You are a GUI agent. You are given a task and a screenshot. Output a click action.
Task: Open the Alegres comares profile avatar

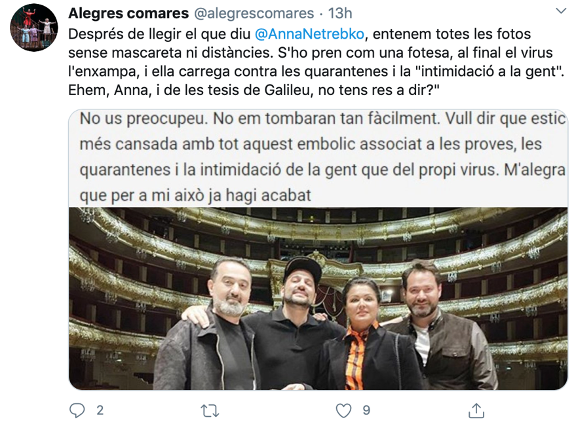[34, 28]
